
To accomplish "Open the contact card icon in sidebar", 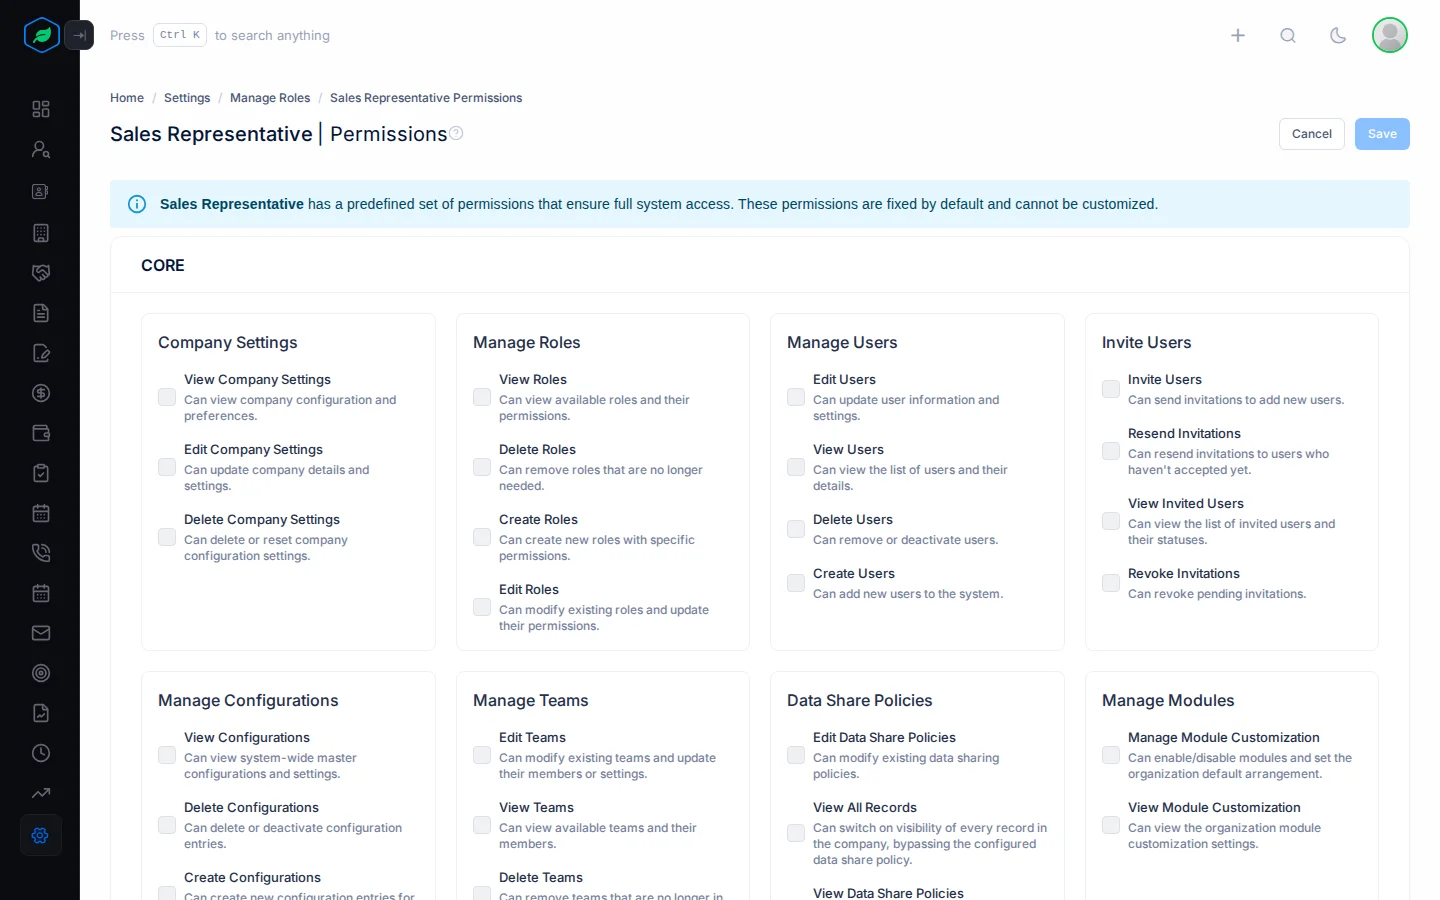I will click(41, 191).
